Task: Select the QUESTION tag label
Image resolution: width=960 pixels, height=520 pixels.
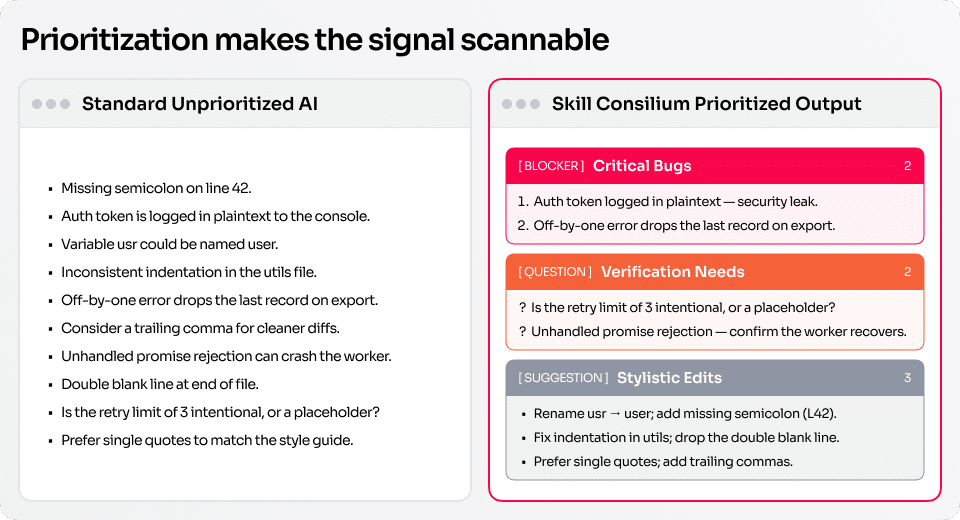Action: 555,272
